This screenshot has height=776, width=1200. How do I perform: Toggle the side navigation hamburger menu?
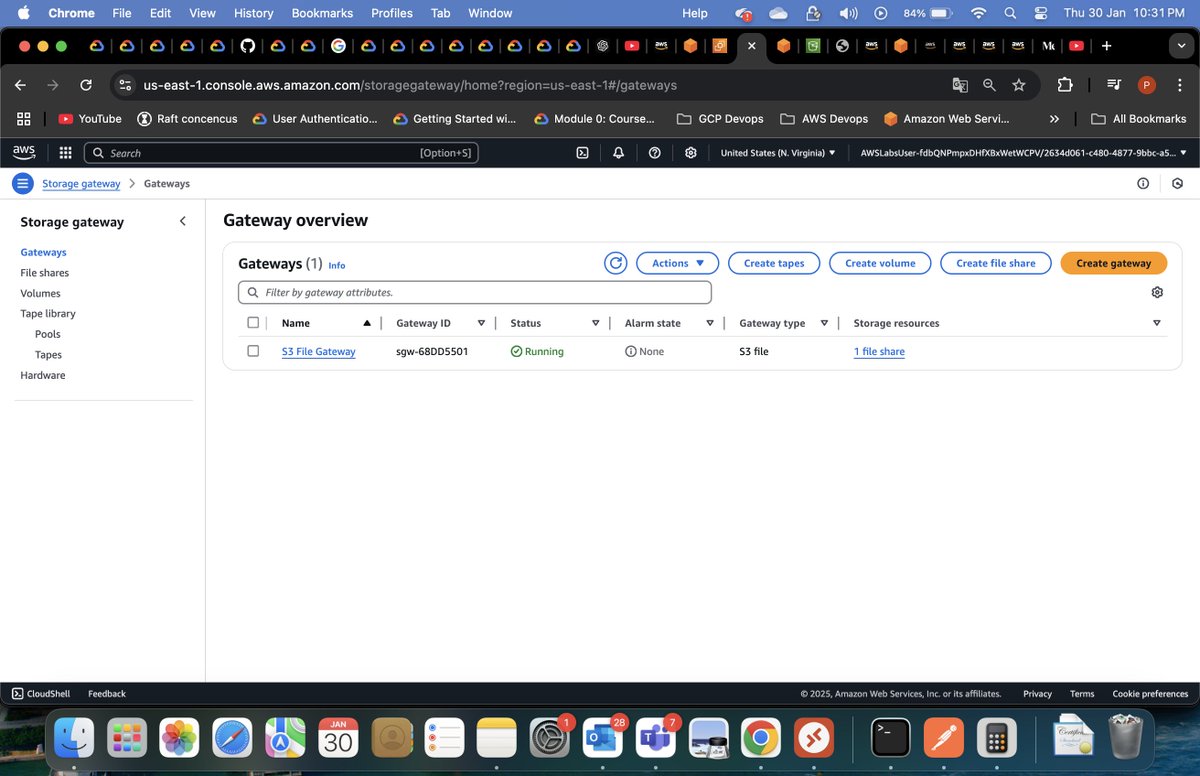(x=22, y=183)
